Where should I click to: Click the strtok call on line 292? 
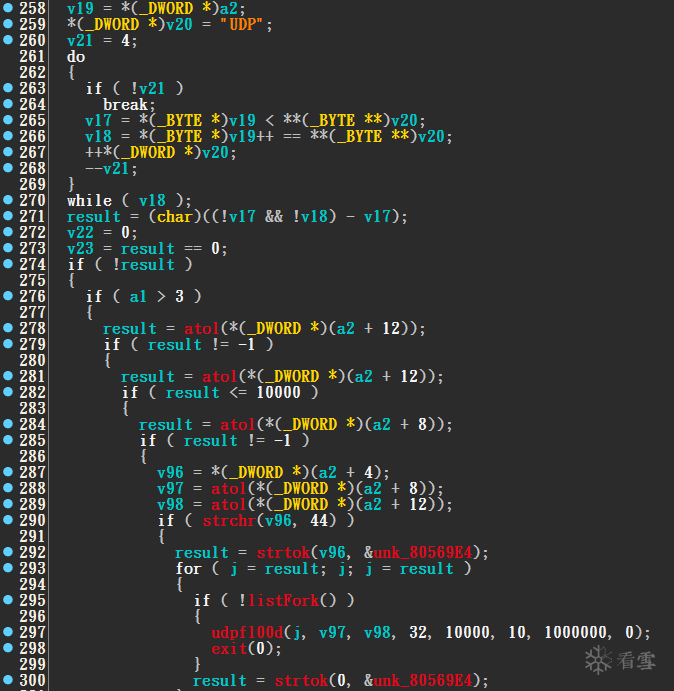coord(283,552)
